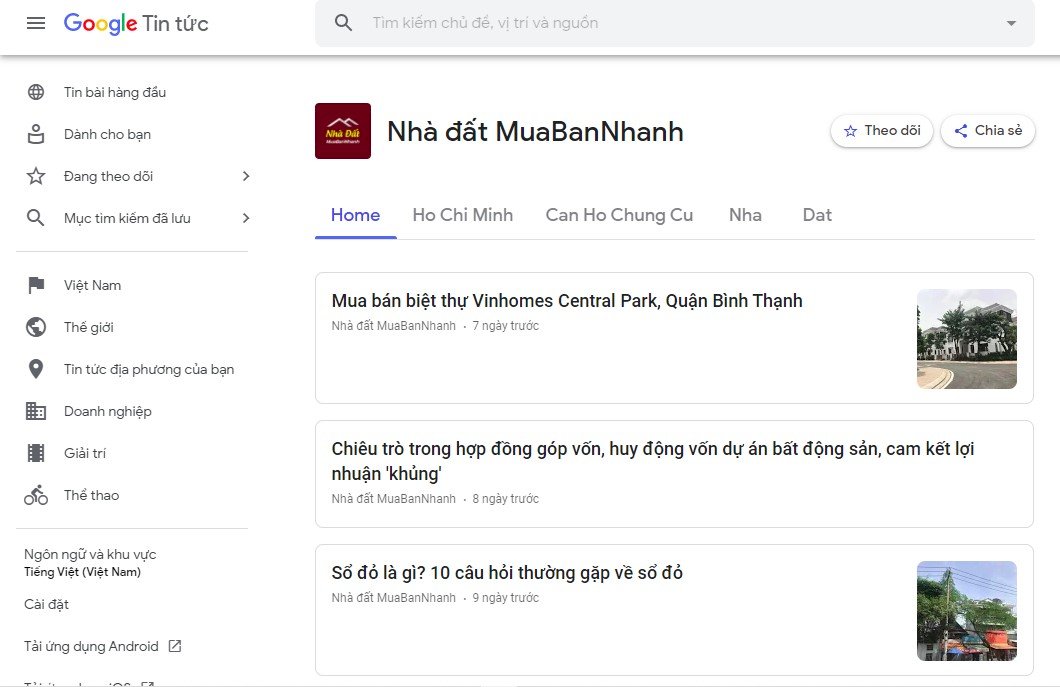Expand Mục tìm kiếm đã lưu
The height and width of the screenshot is (687, 1060).
pyautogui.click(x=246, y=217)
